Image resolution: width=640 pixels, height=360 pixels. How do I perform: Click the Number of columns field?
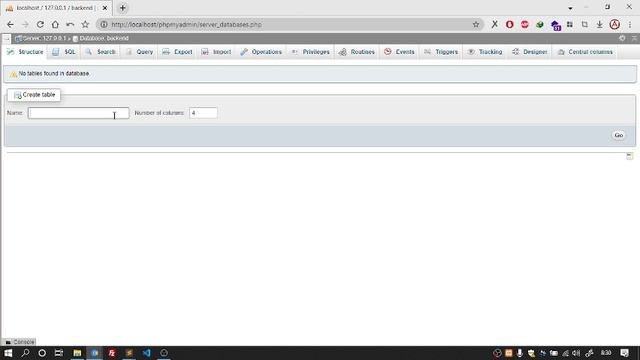pyautogui.click(x=203, y=113)
